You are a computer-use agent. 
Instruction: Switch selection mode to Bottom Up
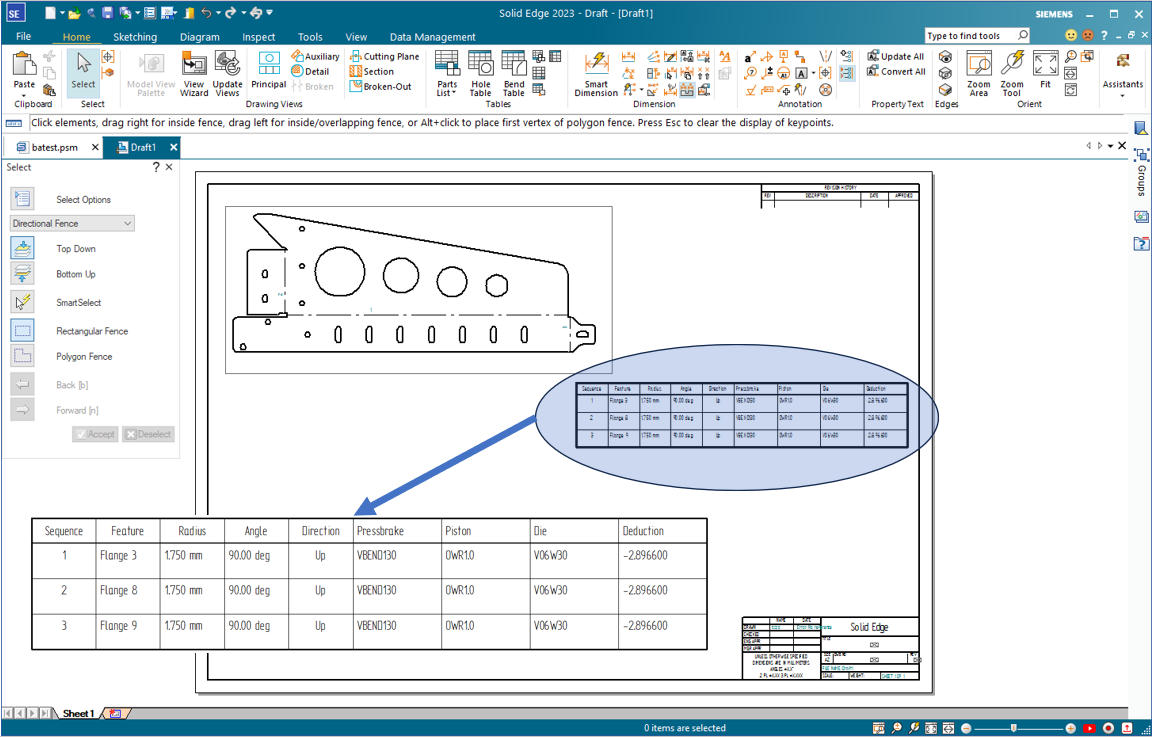pos(22,273)
